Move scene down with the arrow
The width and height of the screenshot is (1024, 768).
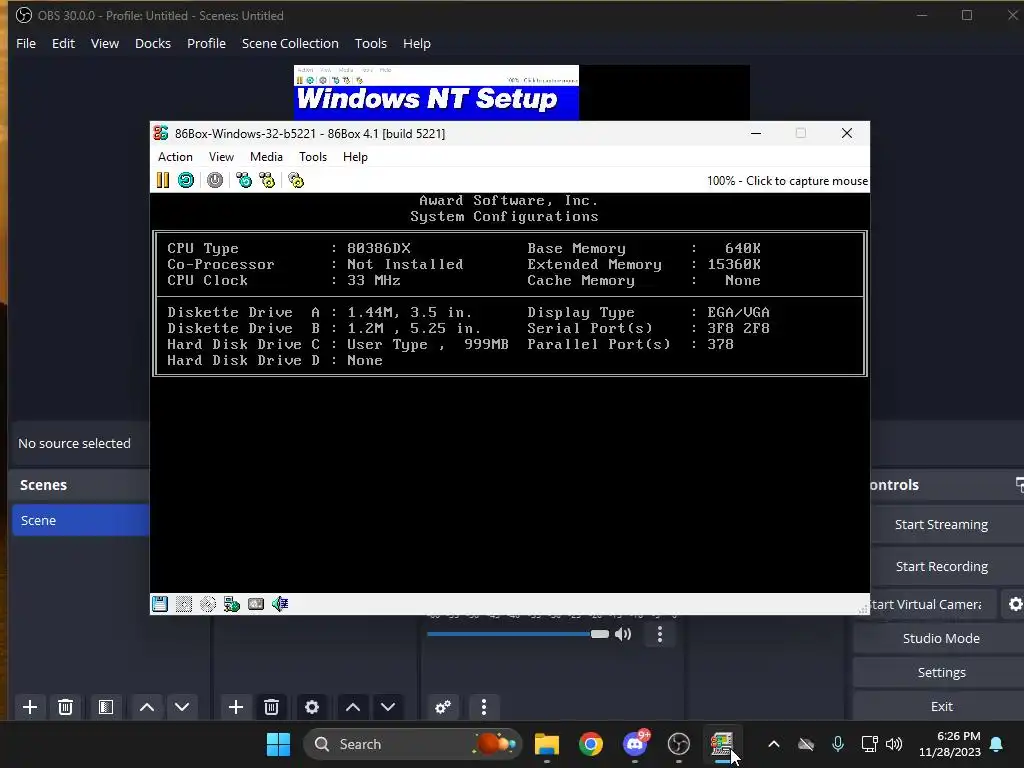pos(182,707)
